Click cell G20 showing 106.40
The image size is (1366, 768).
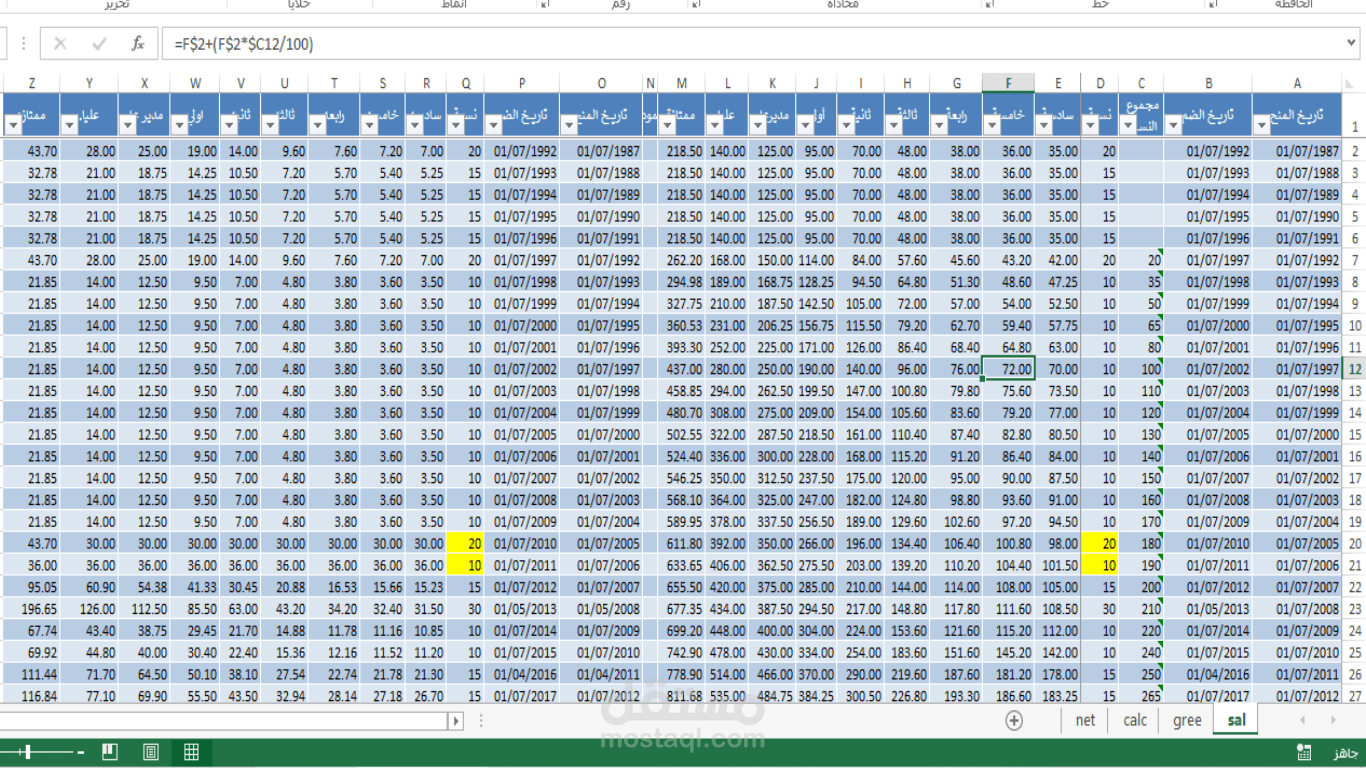pyautogui.click(x=956, y=544)
